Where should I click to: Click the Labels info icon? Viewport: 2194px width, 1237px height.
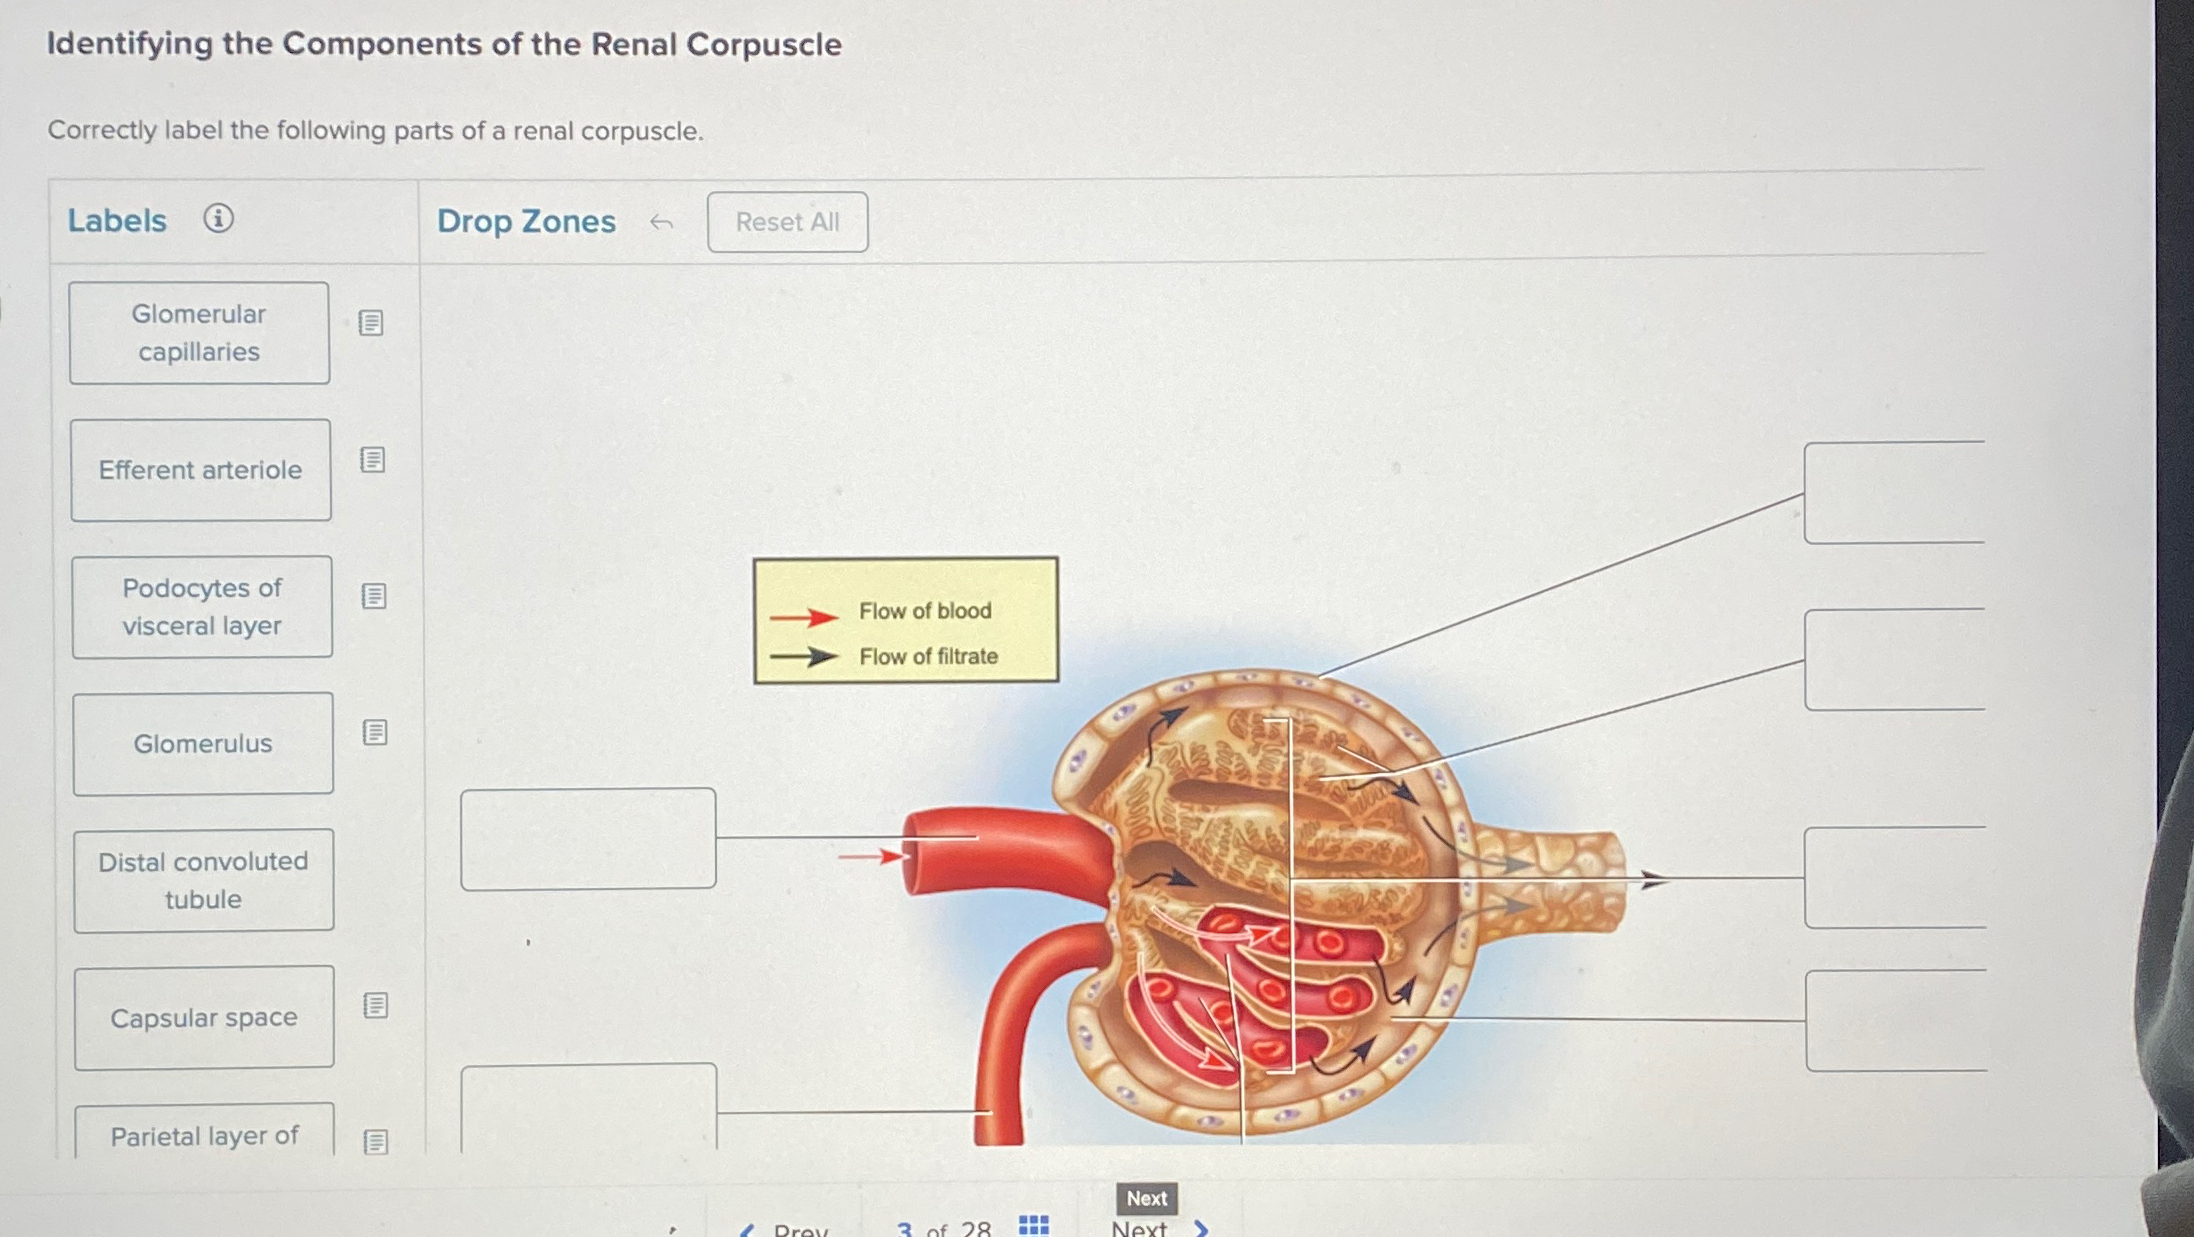tap(218, 218)
